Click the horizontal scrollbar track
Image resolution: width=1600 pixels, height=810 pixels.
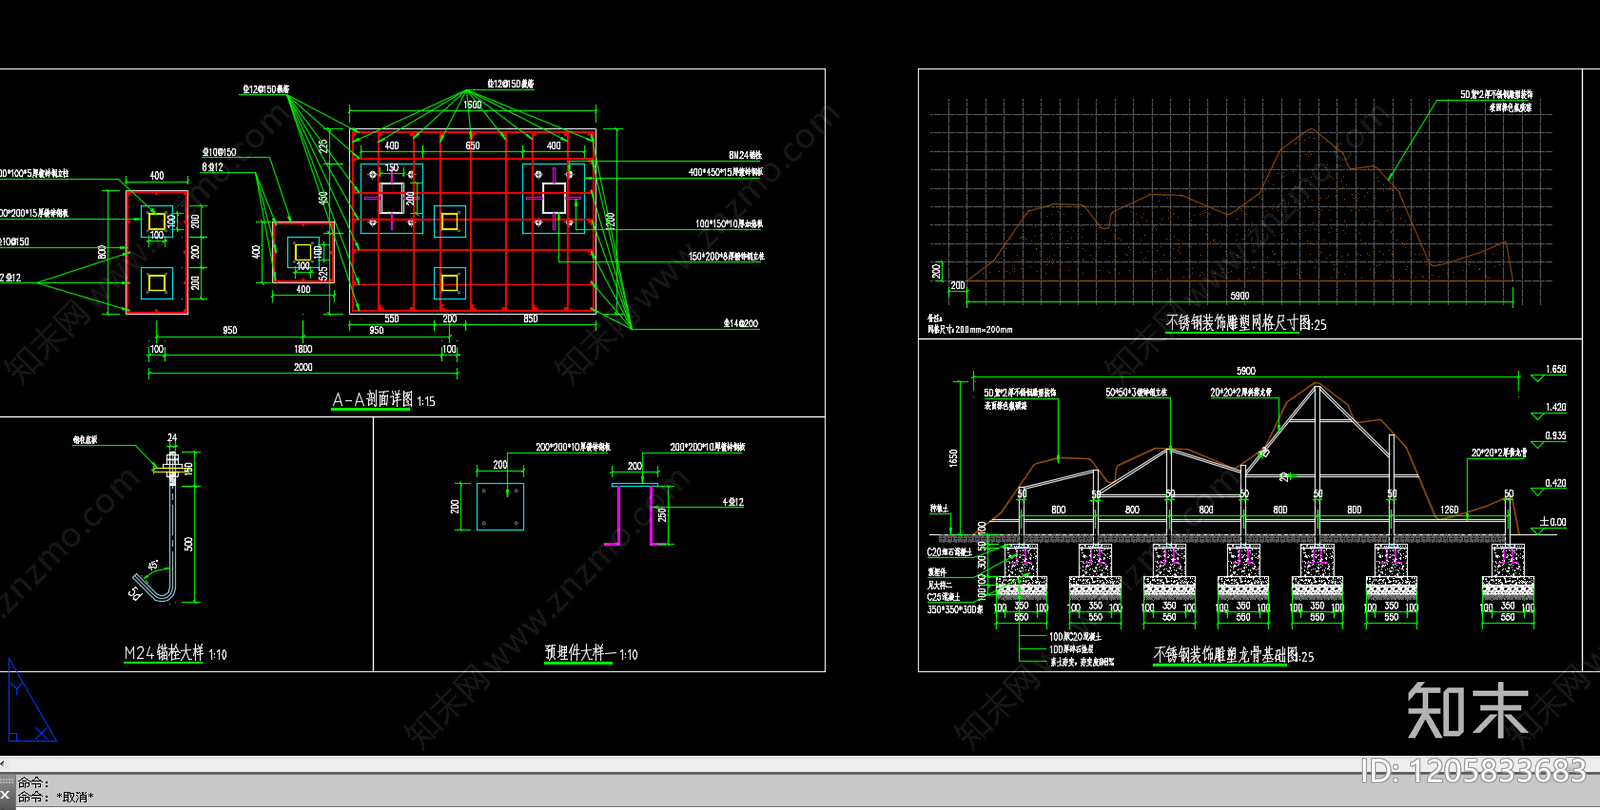click(800, 763)
